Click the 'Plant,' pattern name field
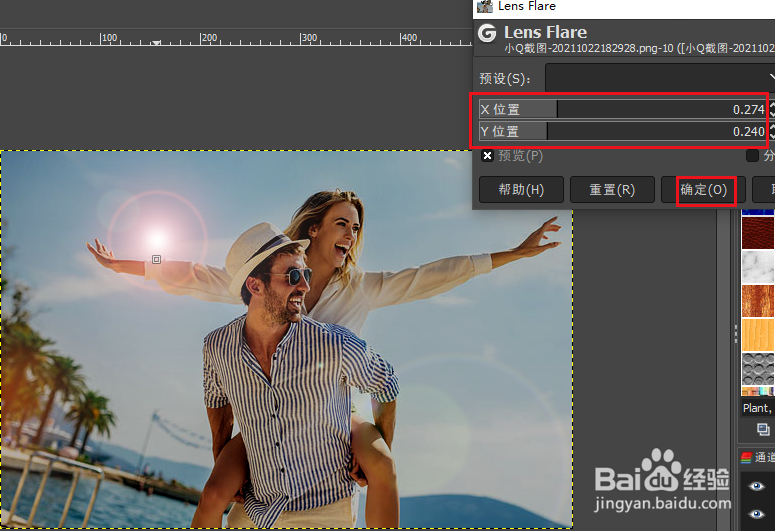This screenshot has height=531, width=775. [758, 408]
